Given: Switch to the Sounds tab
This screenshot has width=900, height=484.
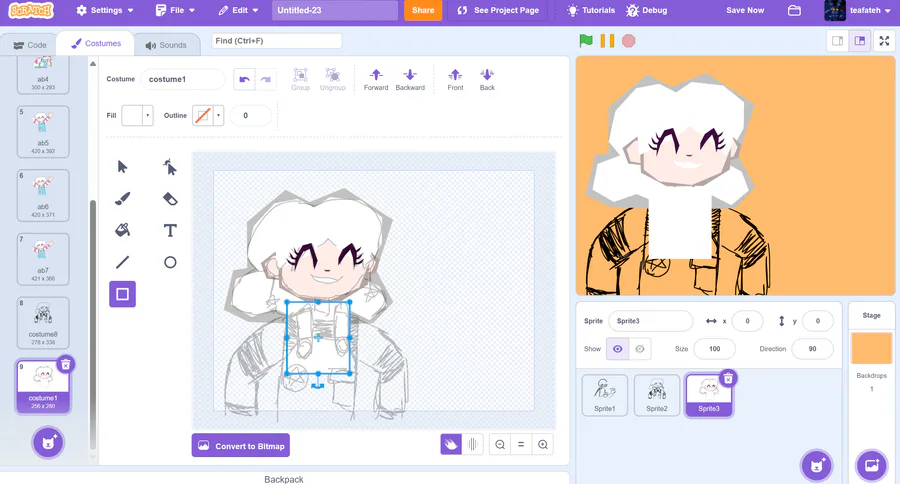Looking at the screenshot, I should pyautogui.click(x=166, y=45).
